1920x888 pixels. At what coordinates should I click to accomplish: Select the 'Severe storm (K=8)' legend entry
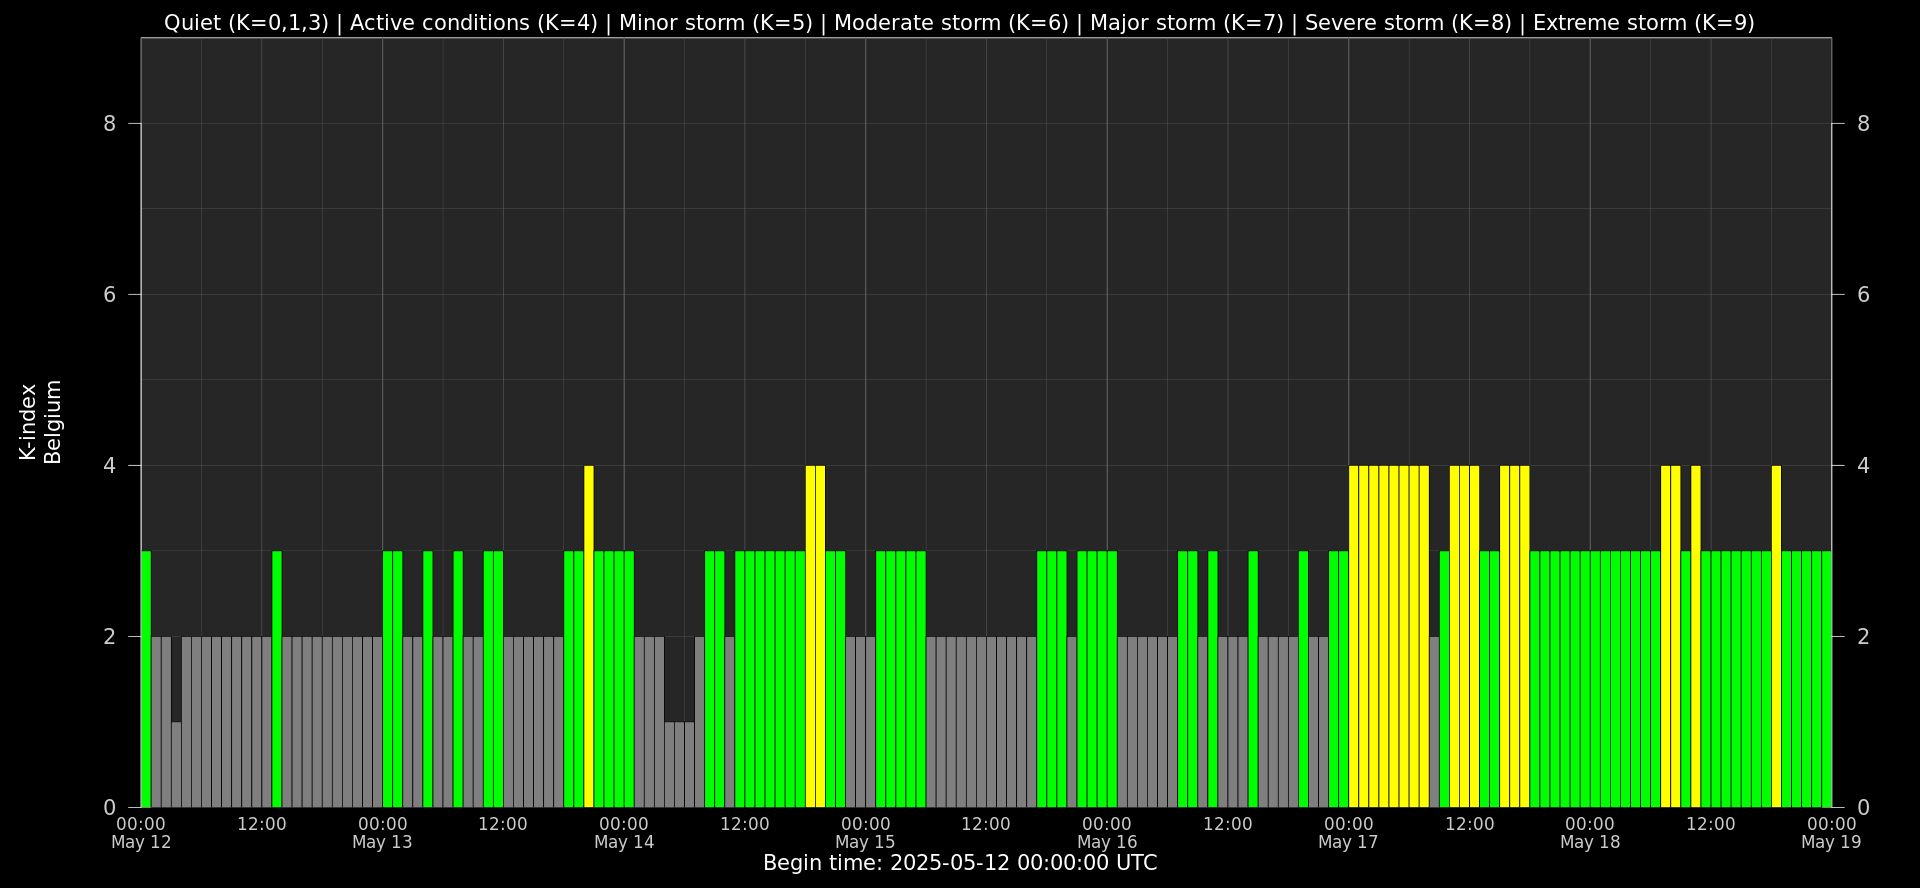1408,23
